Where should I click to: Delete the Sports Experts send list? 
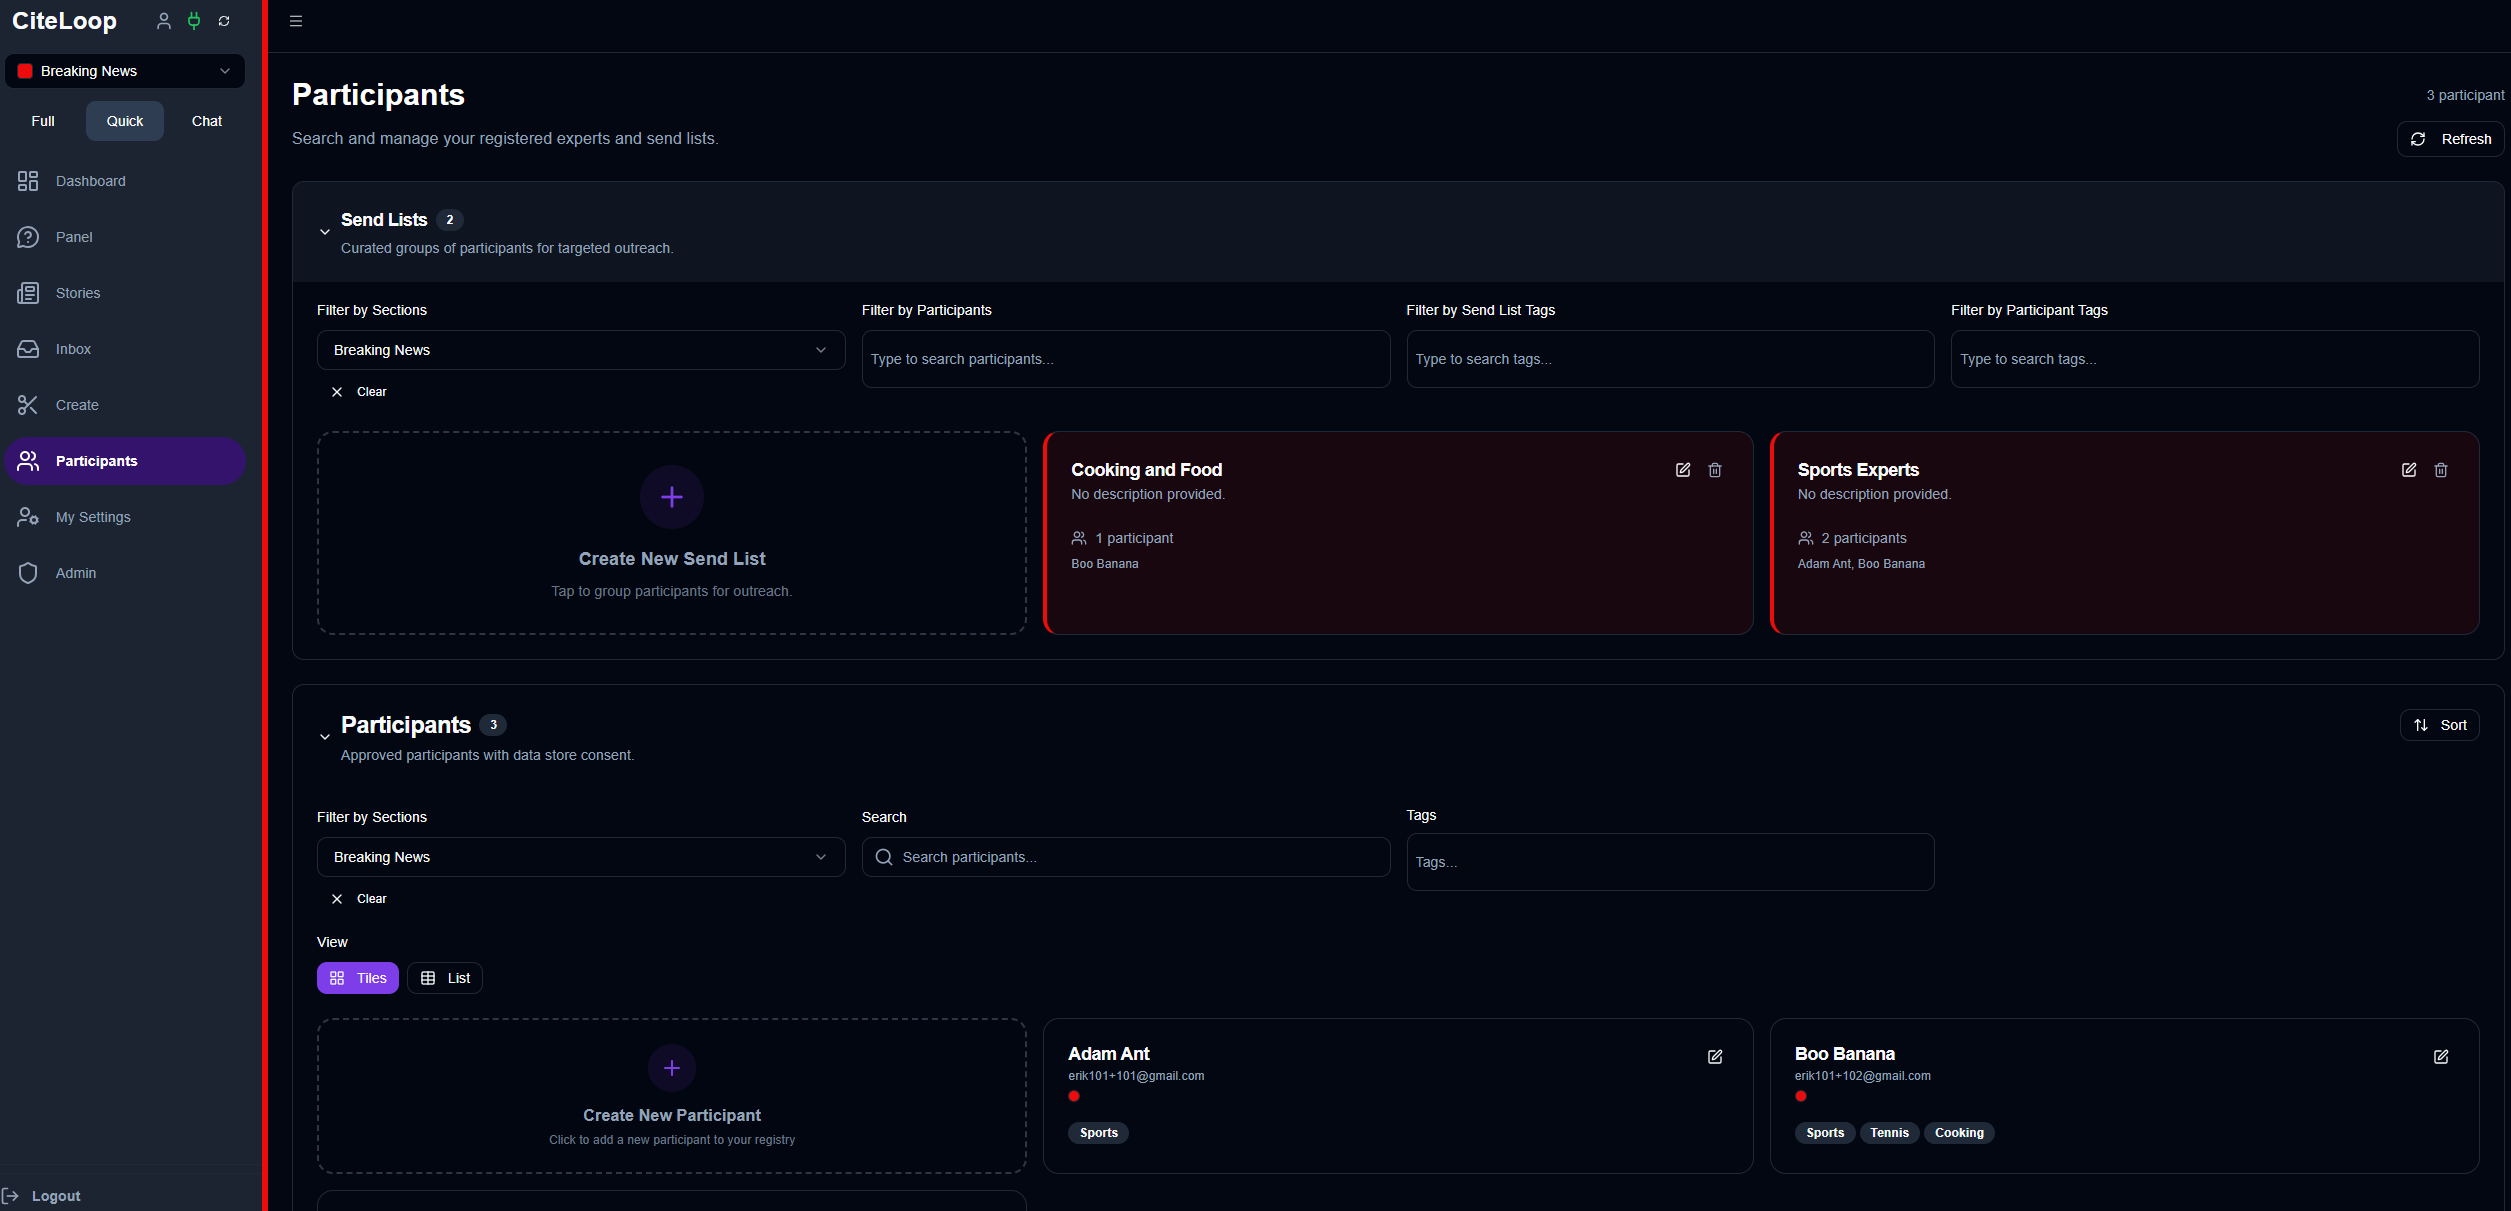click(x=2441, y=470)
